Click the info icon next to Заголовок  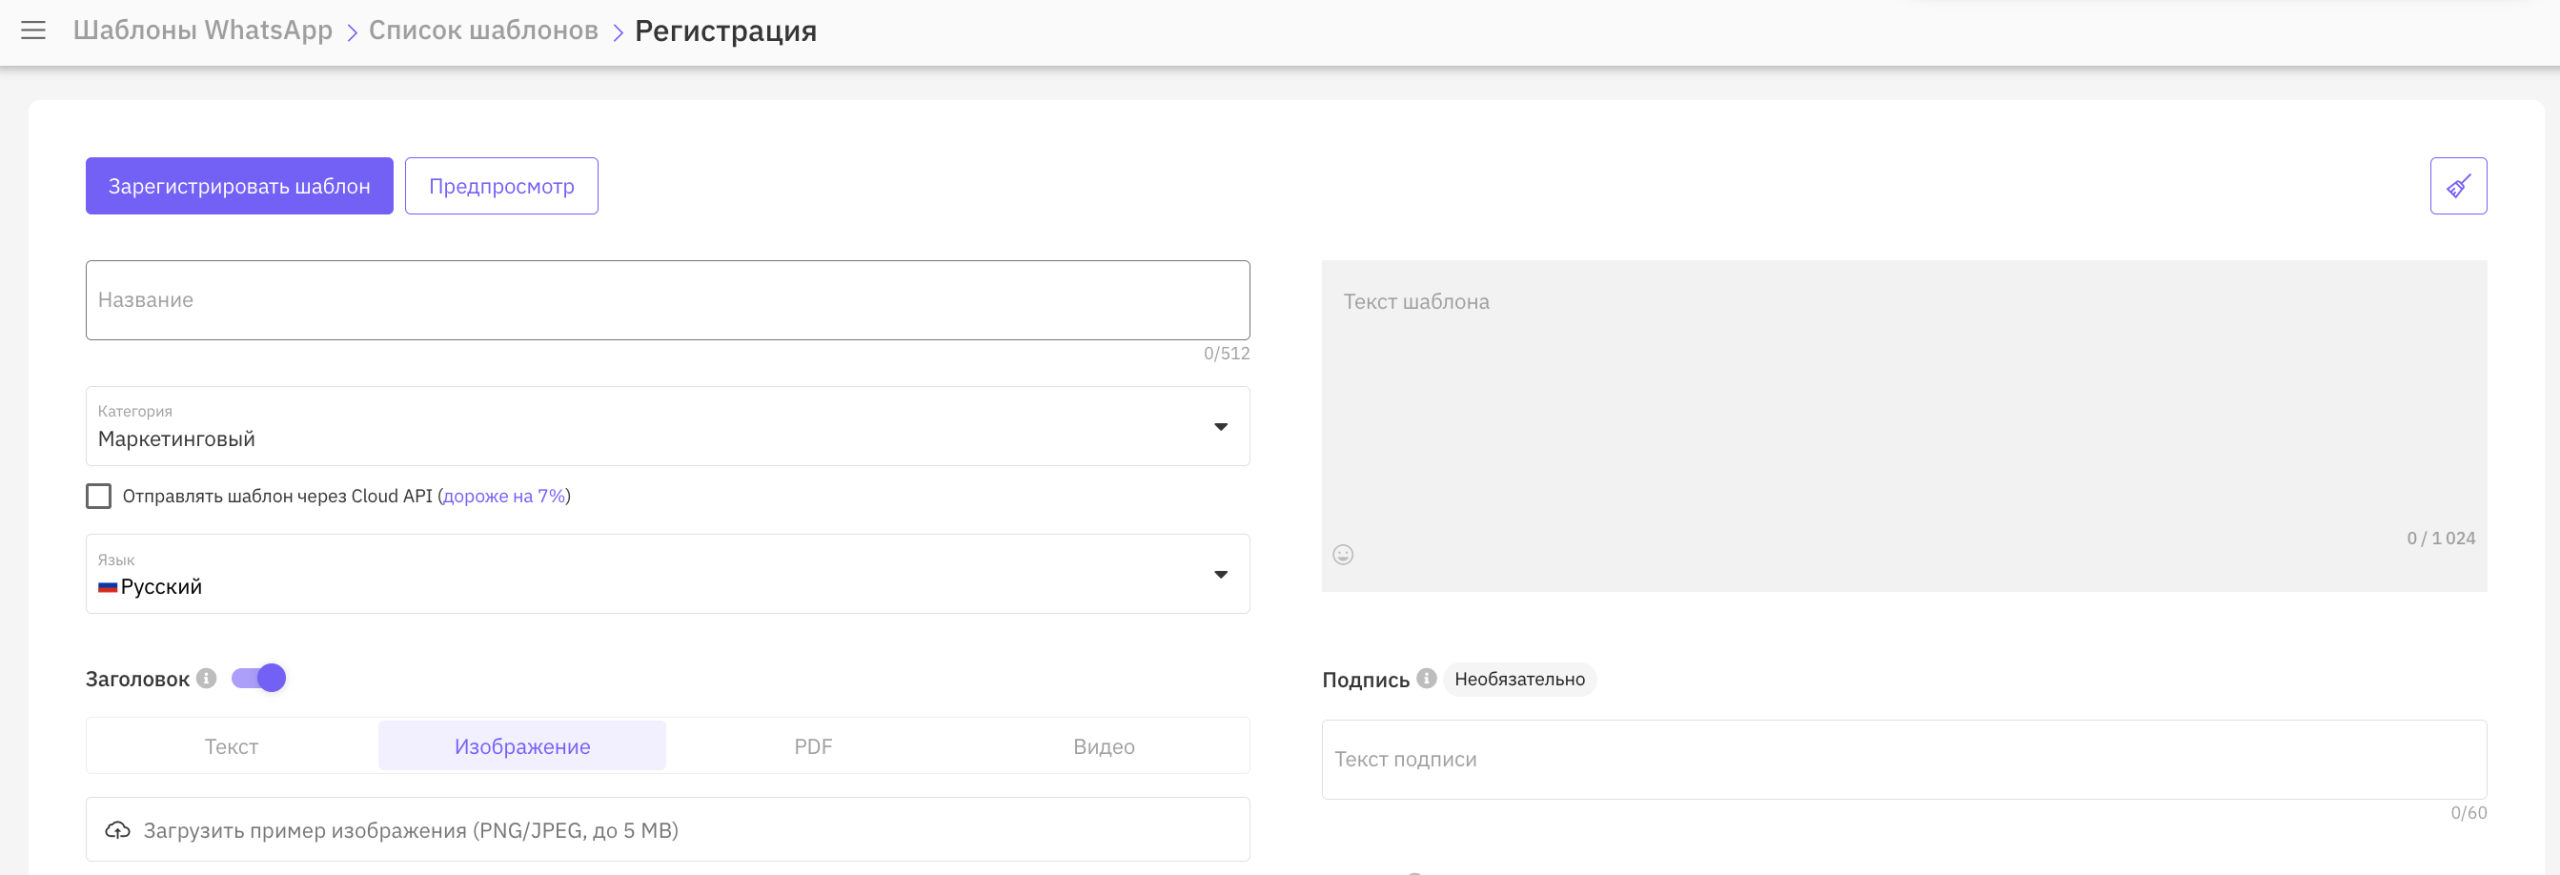pyautogui.click(x=207, y=678)
